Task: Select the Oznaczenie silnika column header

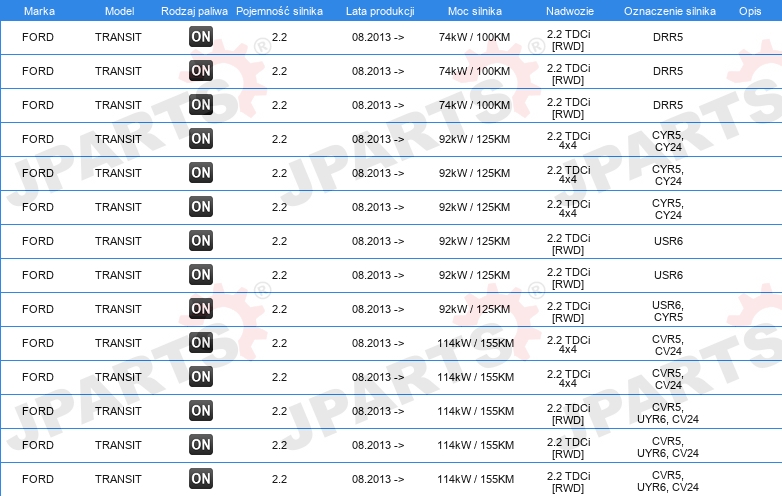Action: [x=670, y=11]
